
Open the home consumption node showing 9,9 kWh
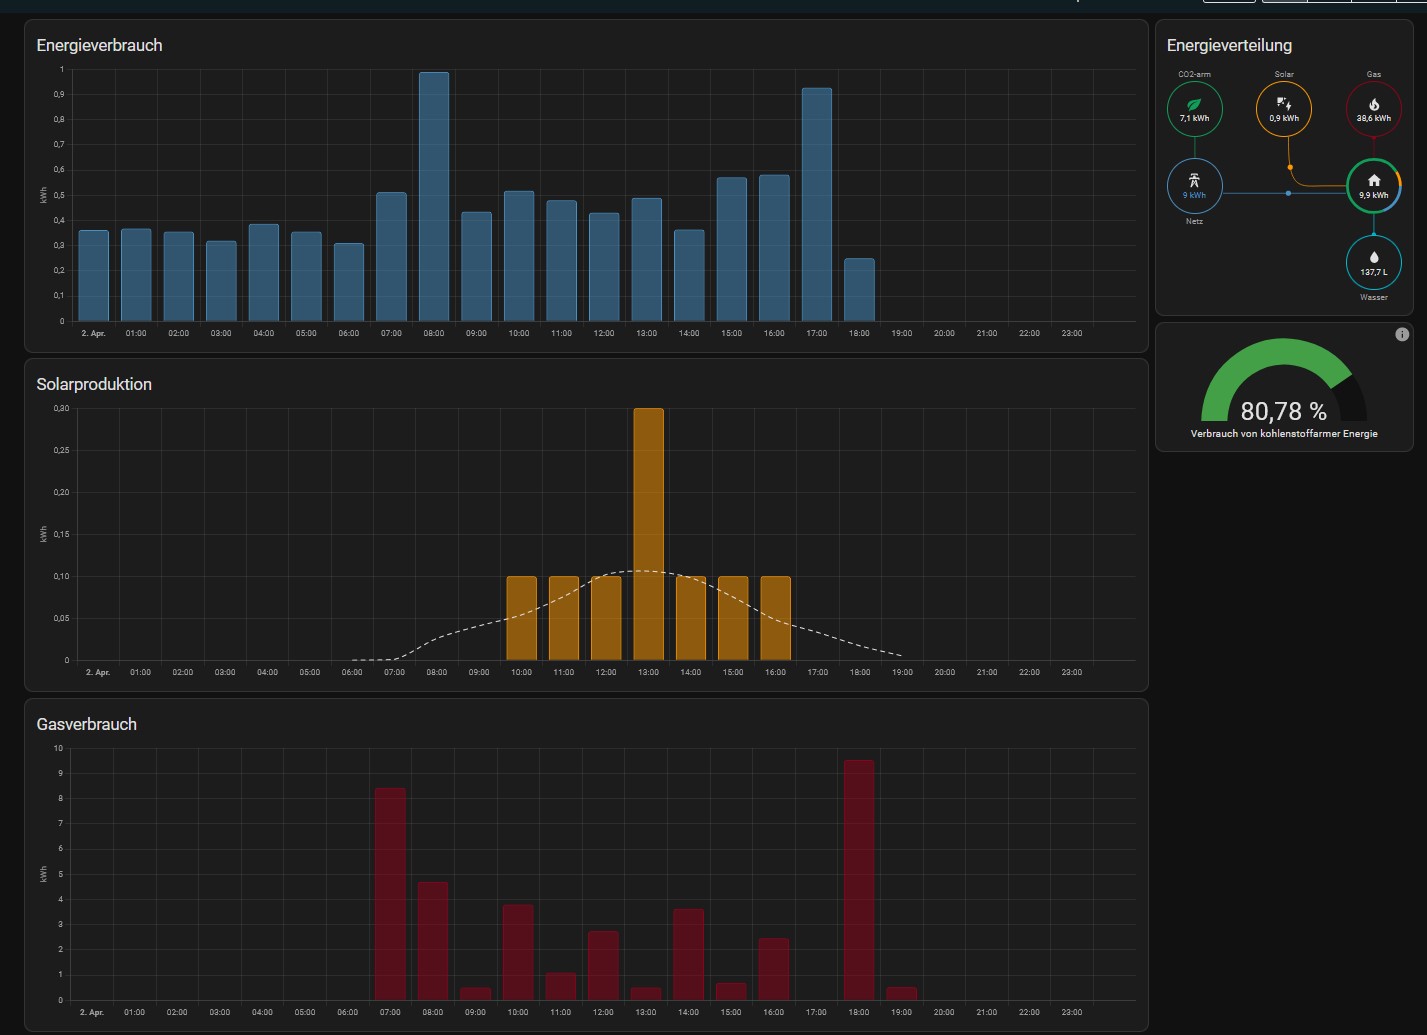1374,186
